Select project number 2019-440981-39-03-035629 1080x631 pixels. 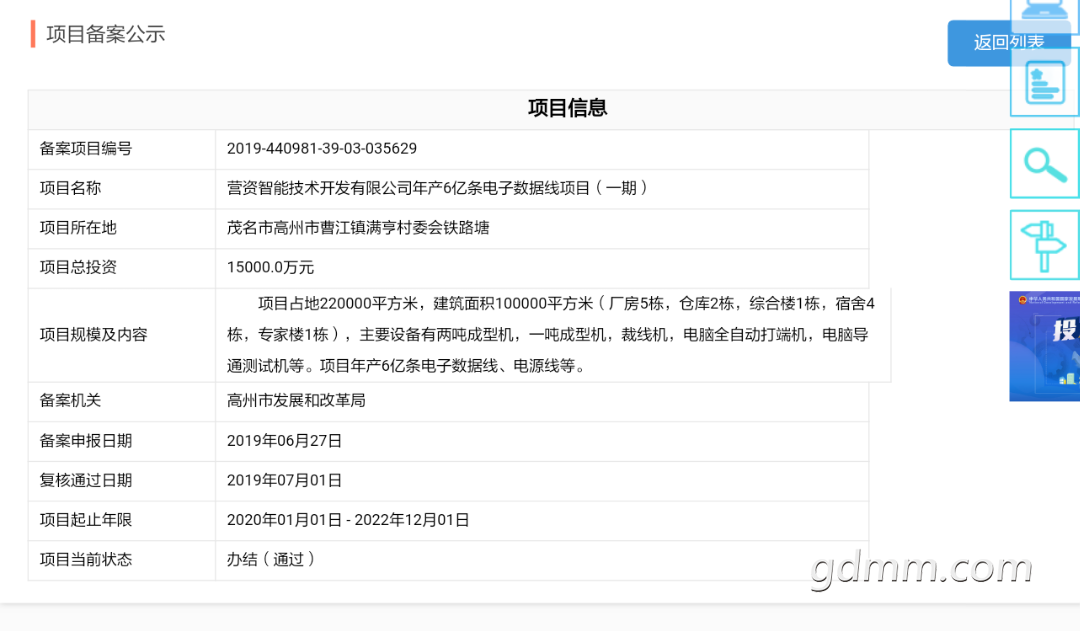tap(322, 149)
